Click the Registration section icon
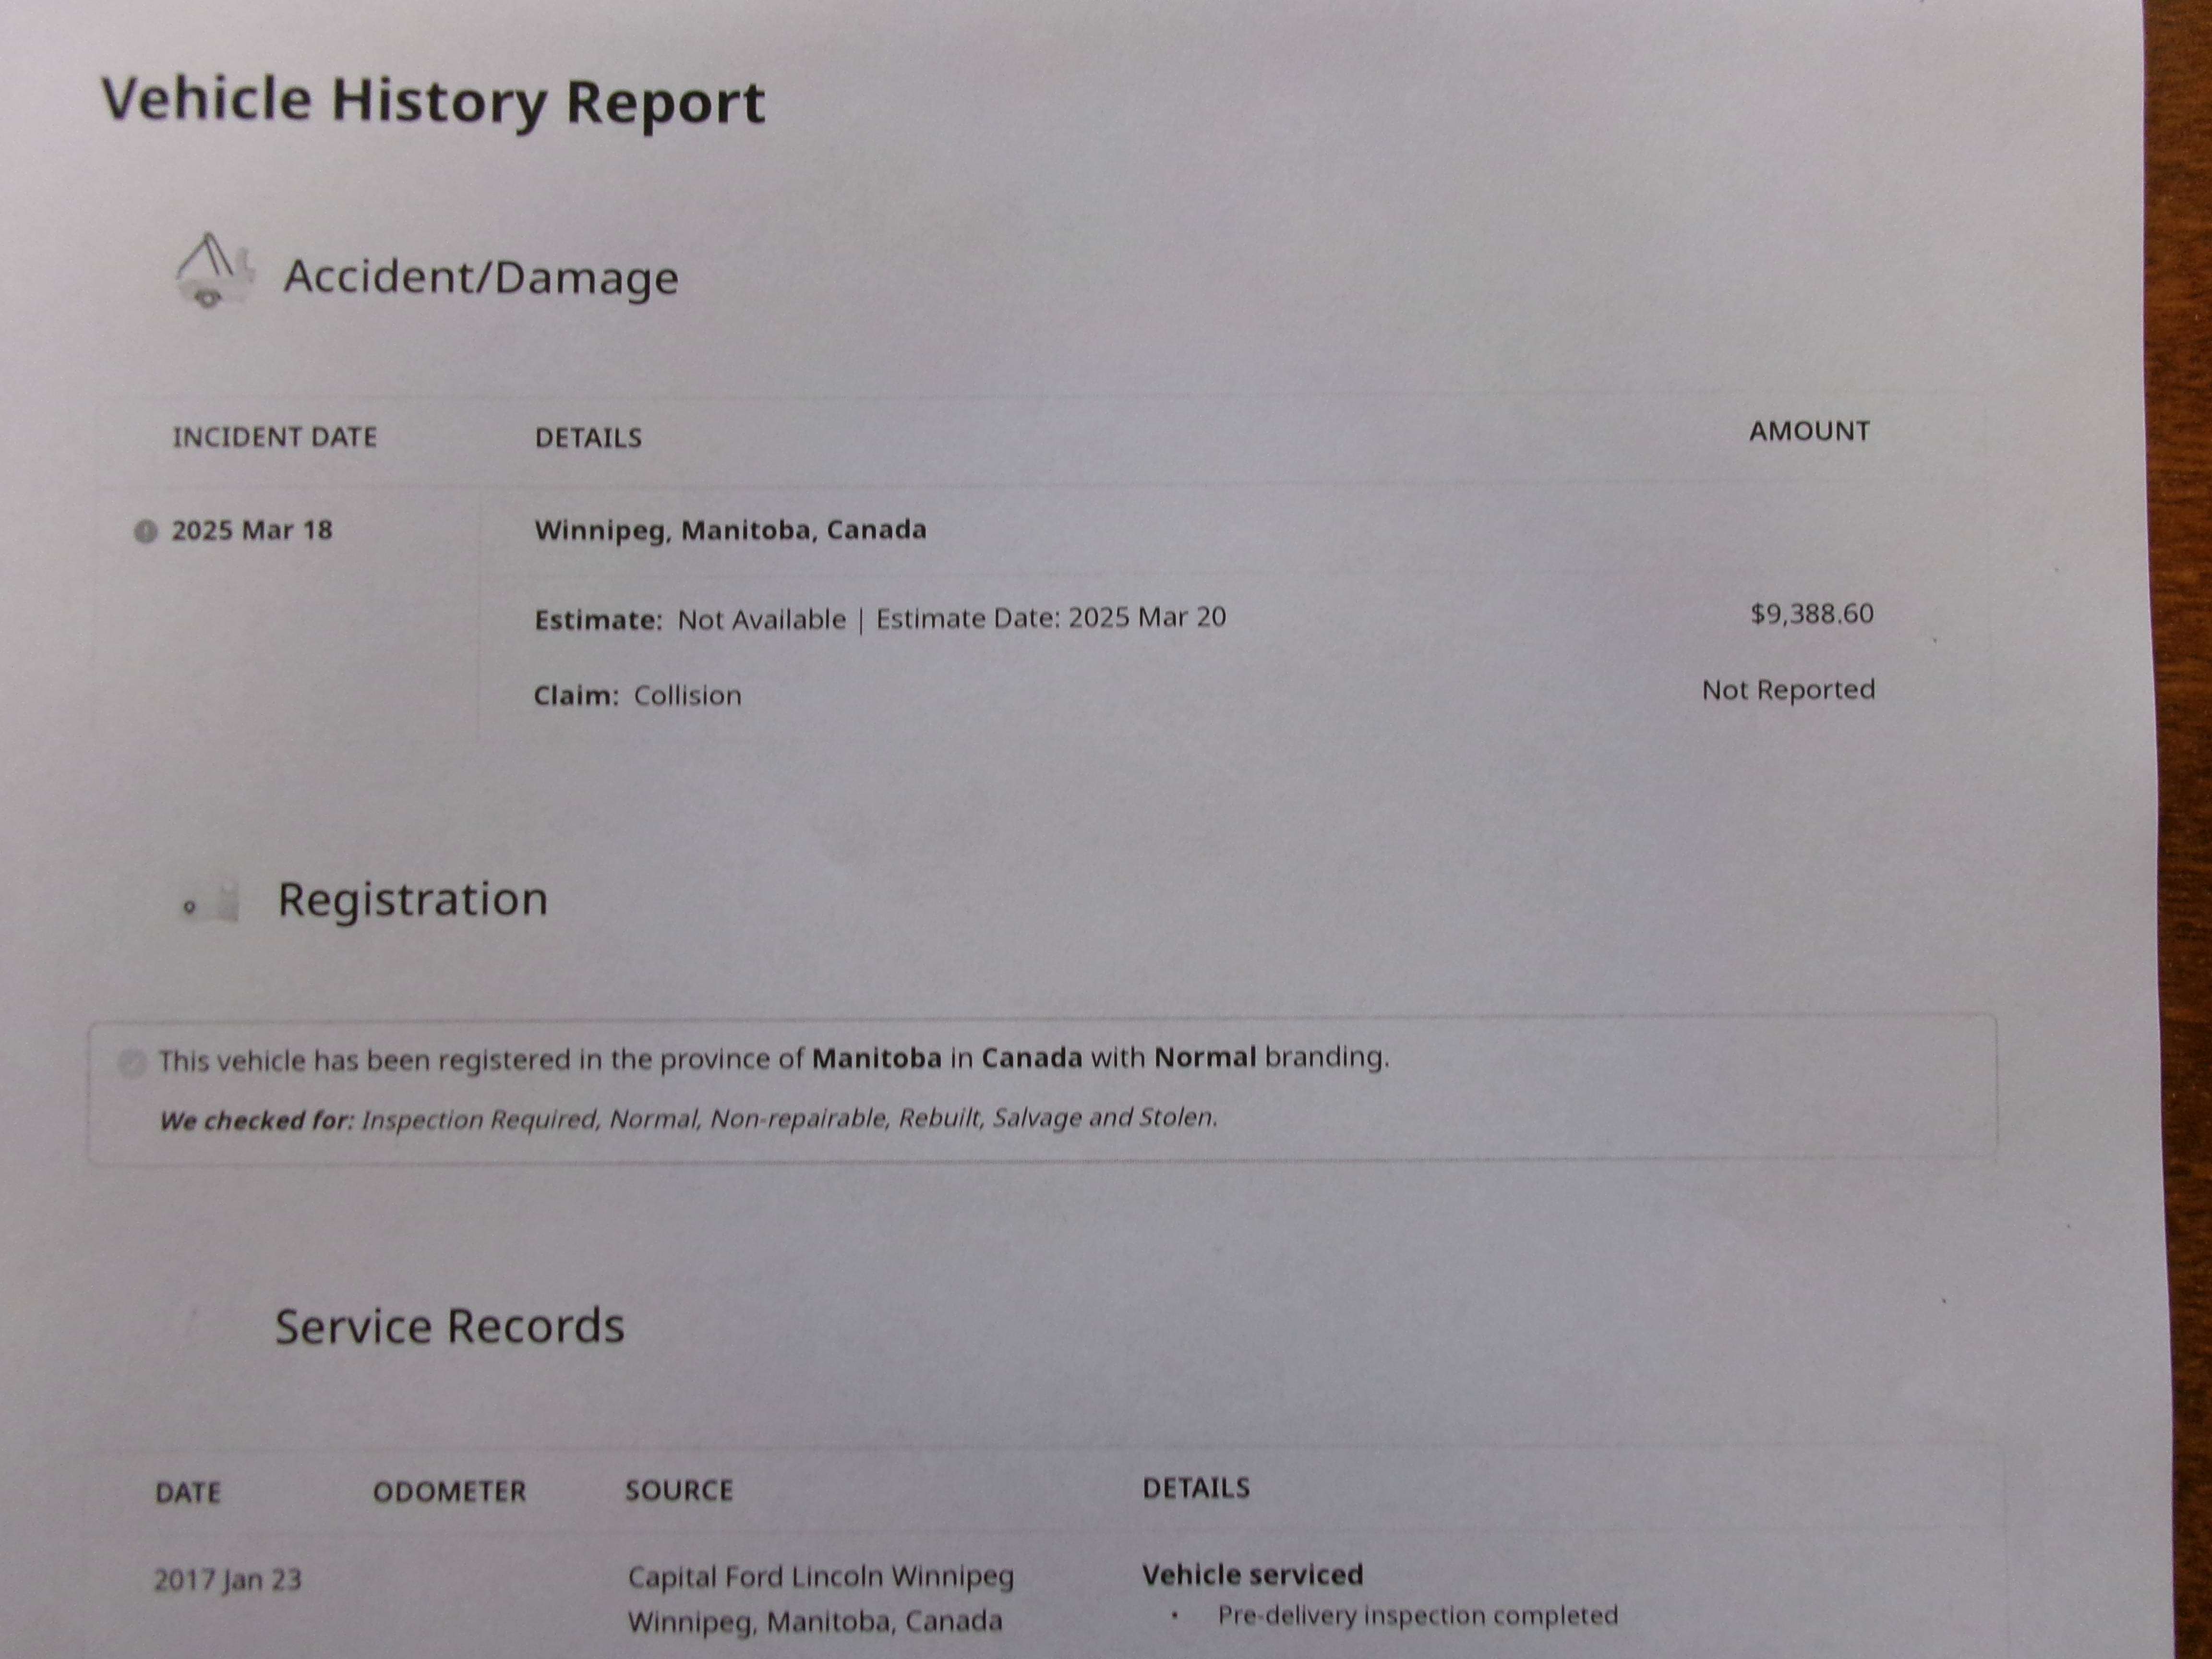The width and height of the screenshot is (2212, 1659). [x=211, y=902]
